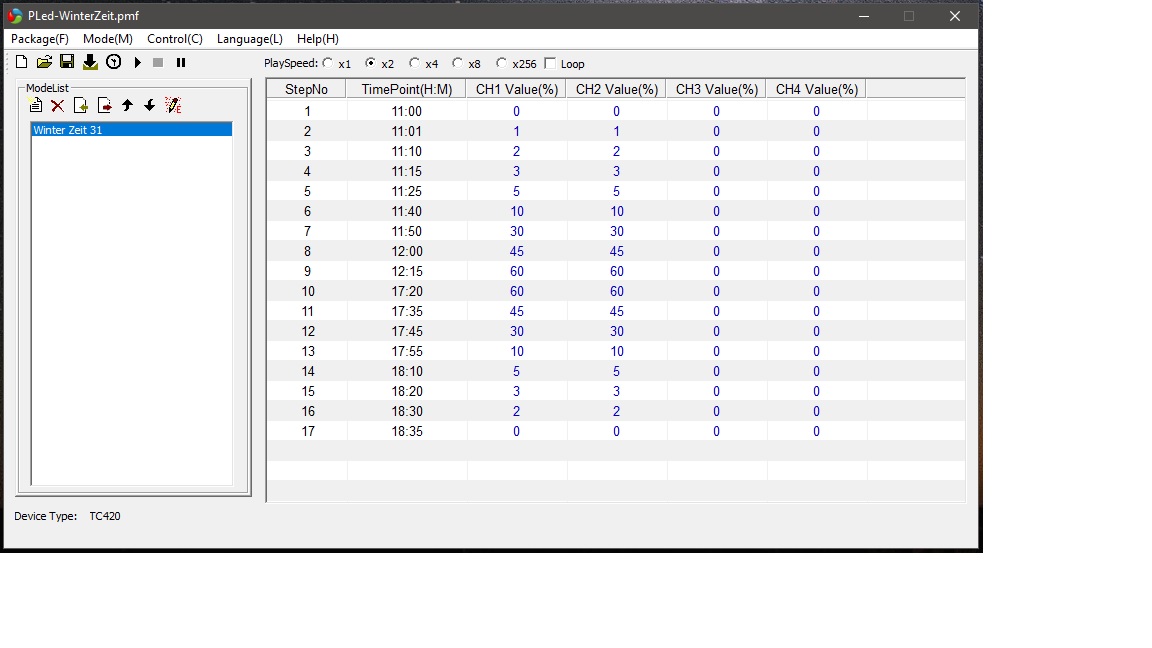Viewport: 1152px width, 648px height.
Task: Click the clock time-sync icon
Action: tap(114, 62)
